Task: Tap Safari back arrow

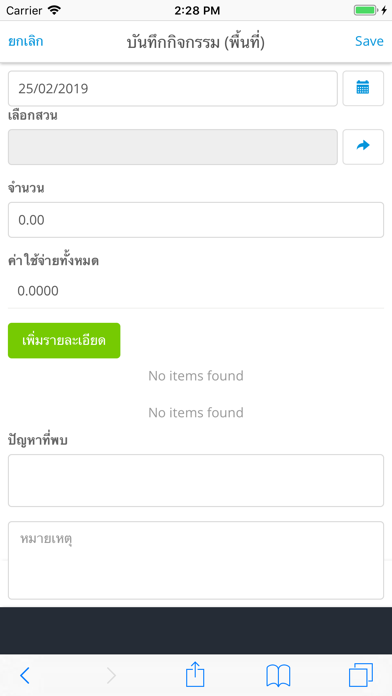Action: (25, 676)
